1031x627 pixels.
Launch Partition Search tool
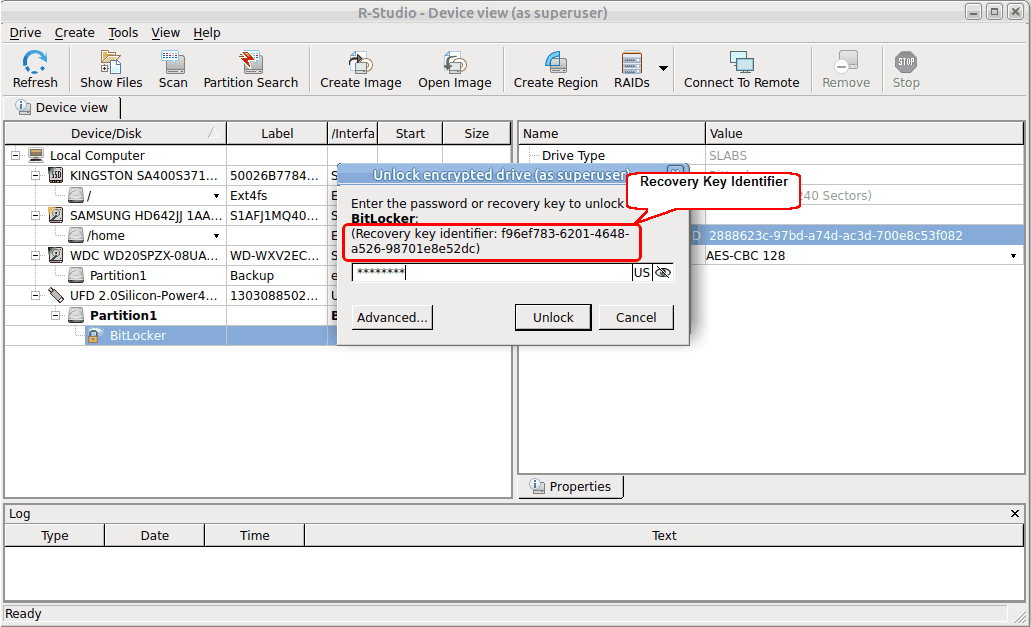[251, 69]
